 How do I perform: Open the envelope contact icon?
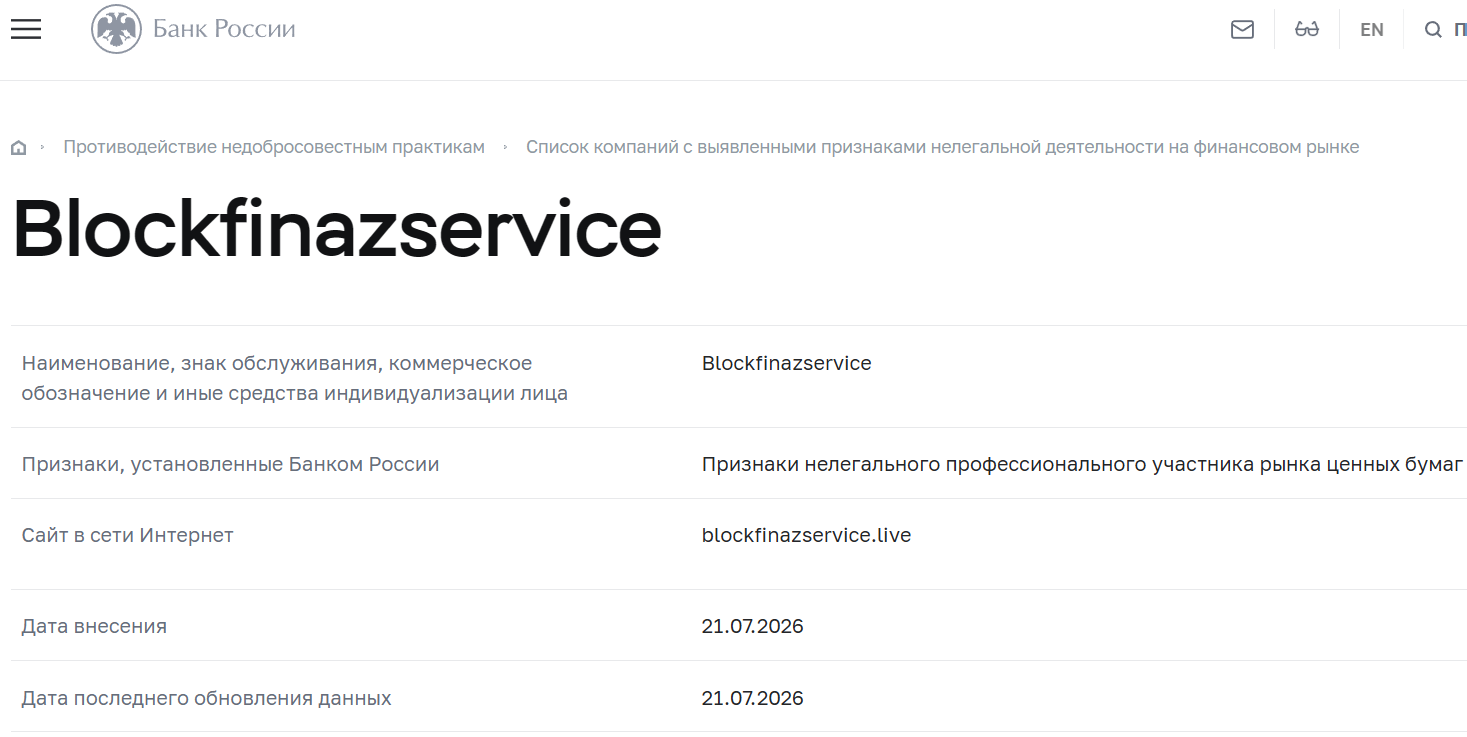tap(1242, 30)
